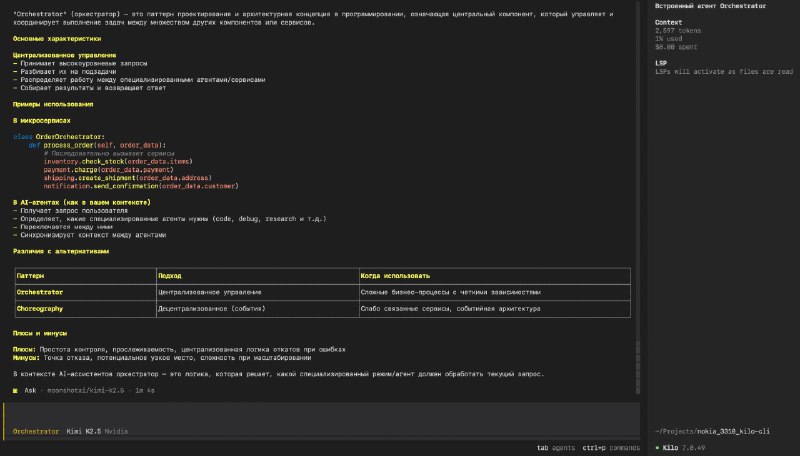Click the 'Orchestrator' table cell

coord(86,292)
